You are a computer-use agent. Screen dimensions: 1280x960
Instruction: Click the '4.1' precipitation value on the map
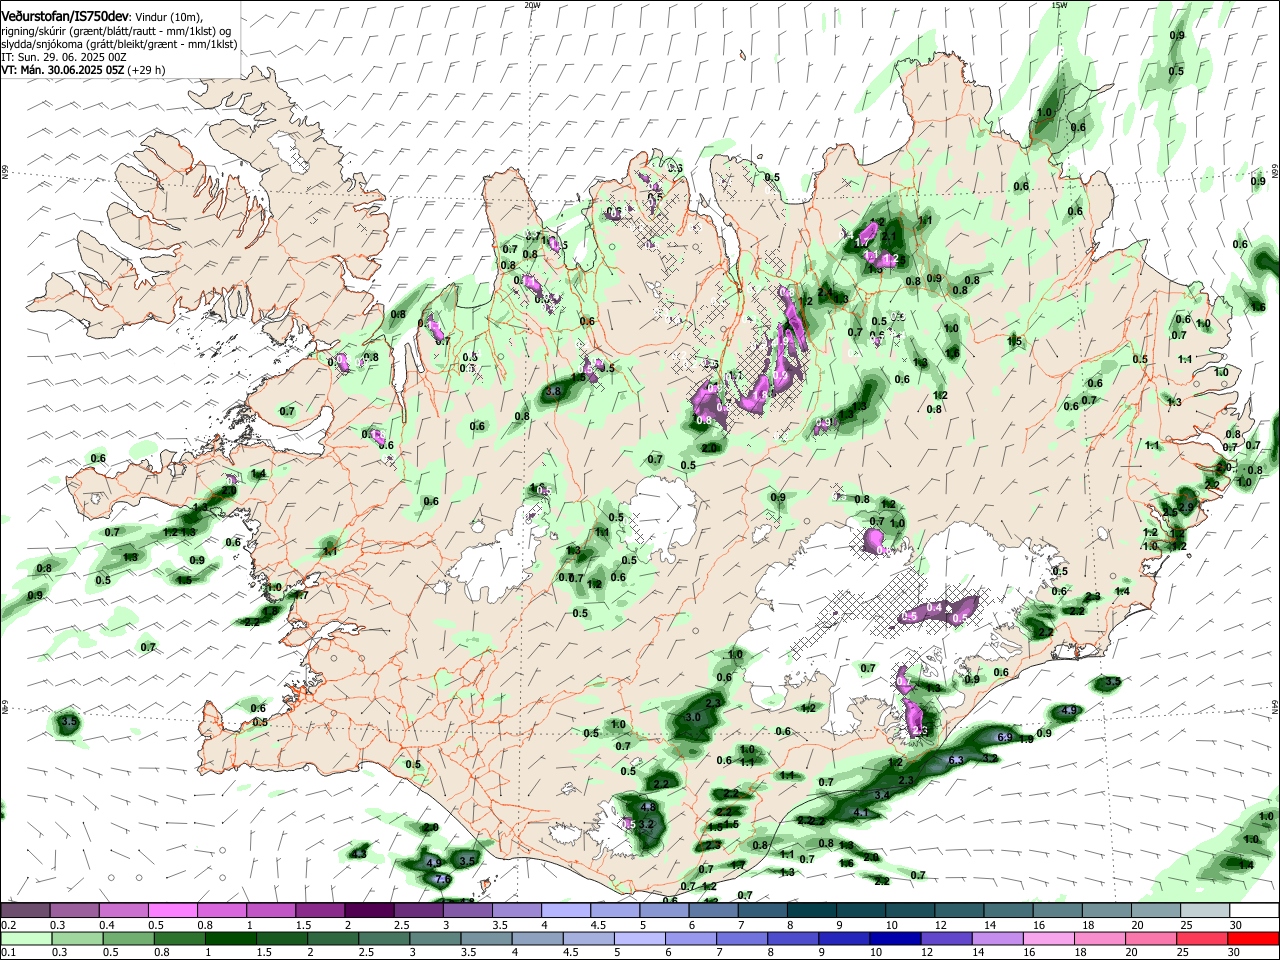point(861,813)
